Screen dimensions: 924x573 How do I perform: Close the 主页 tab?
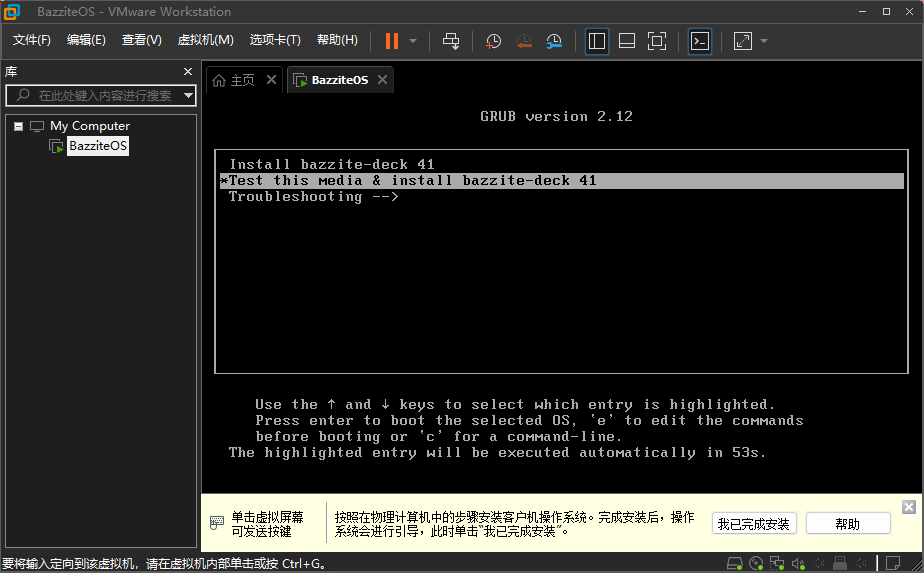pyautogui.click(x=271, y=80)
